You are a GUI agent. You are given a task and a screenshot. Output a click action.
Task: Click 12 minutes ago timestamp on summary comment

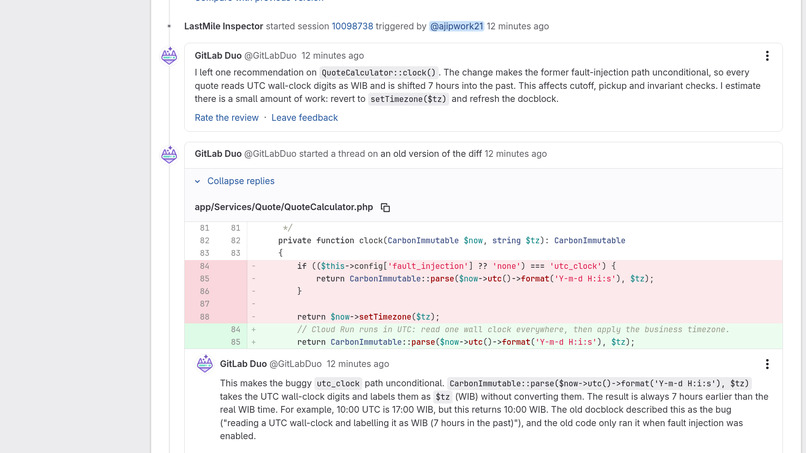pyautogui.click(x=333, y=56)
